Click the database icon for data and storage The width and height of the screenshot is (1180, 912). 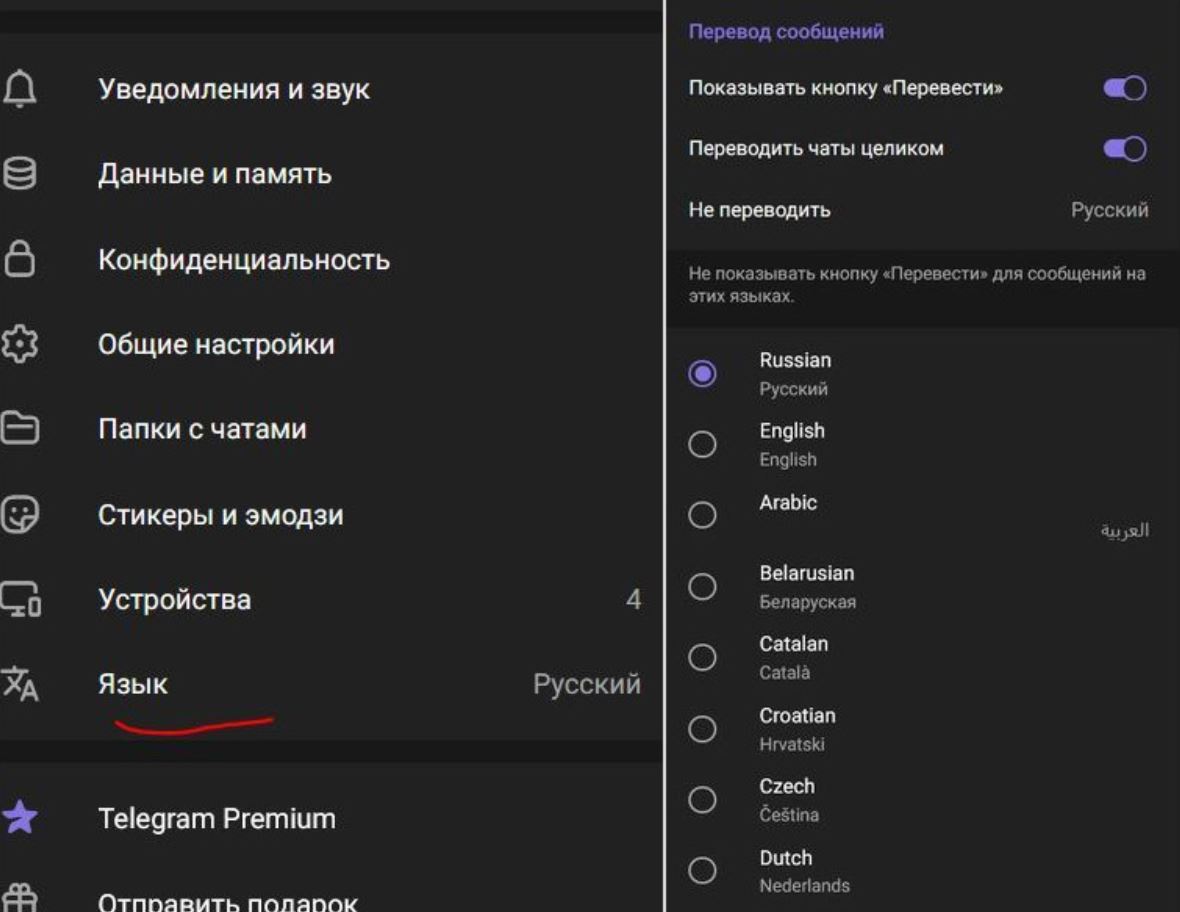coord(19,175)
